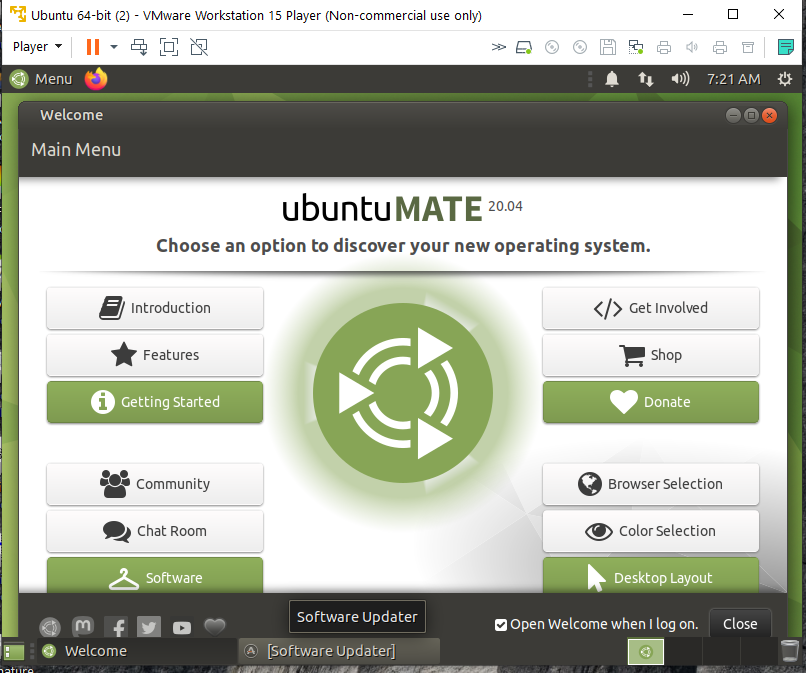Open the Mastodon social icon

pyautogui.click(x=83, y=627)
